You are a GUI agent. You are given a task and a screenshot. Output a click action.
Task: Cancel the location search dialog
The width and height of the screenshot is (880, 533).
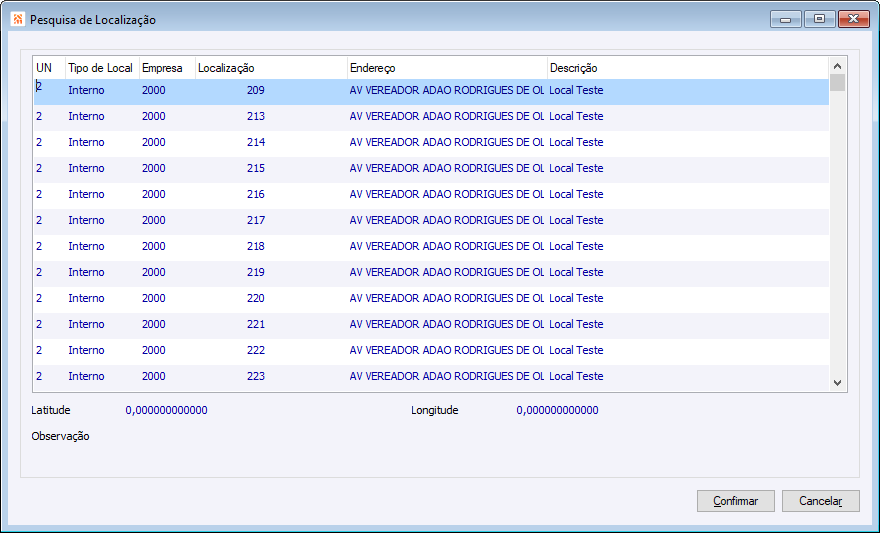(x=821, y=501)
